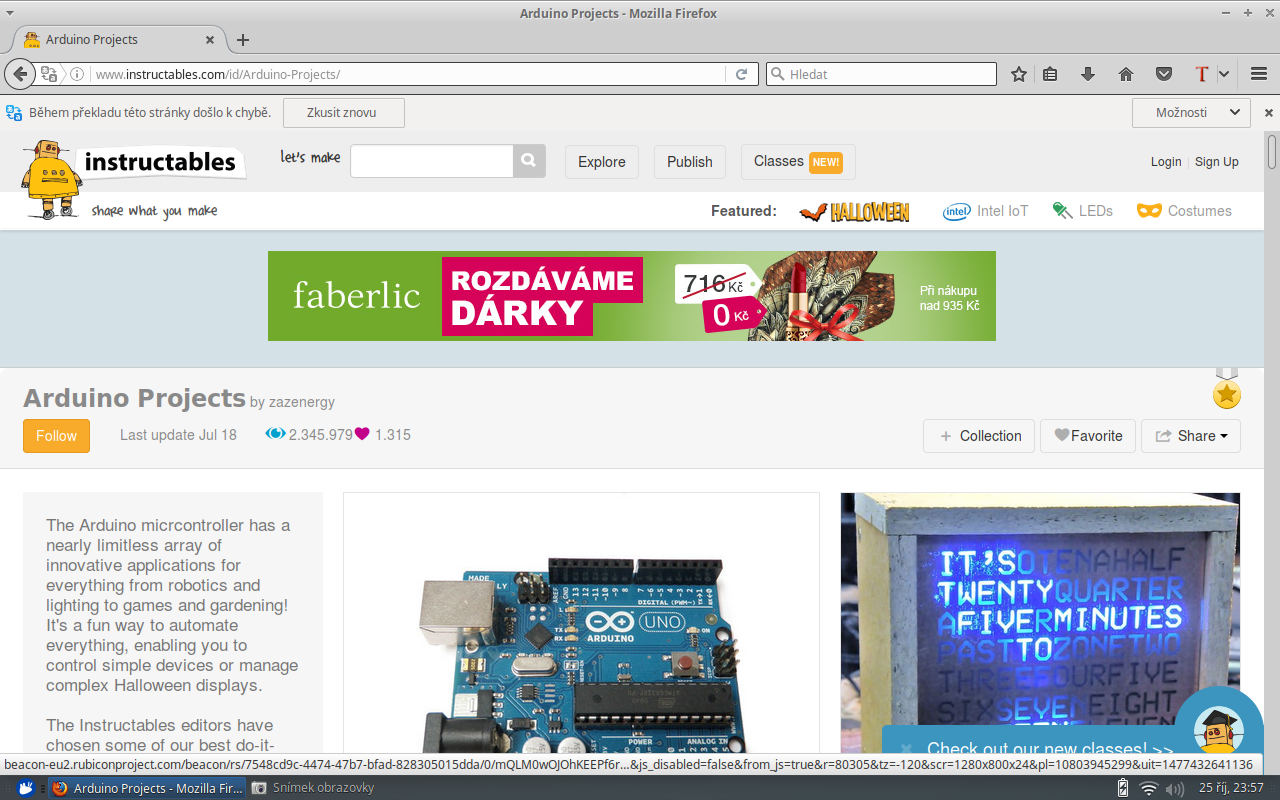This screenshot has height=800, width=1280.
Task: Click Zkusit znovu to retry translation
Action: tap(343, 113)
